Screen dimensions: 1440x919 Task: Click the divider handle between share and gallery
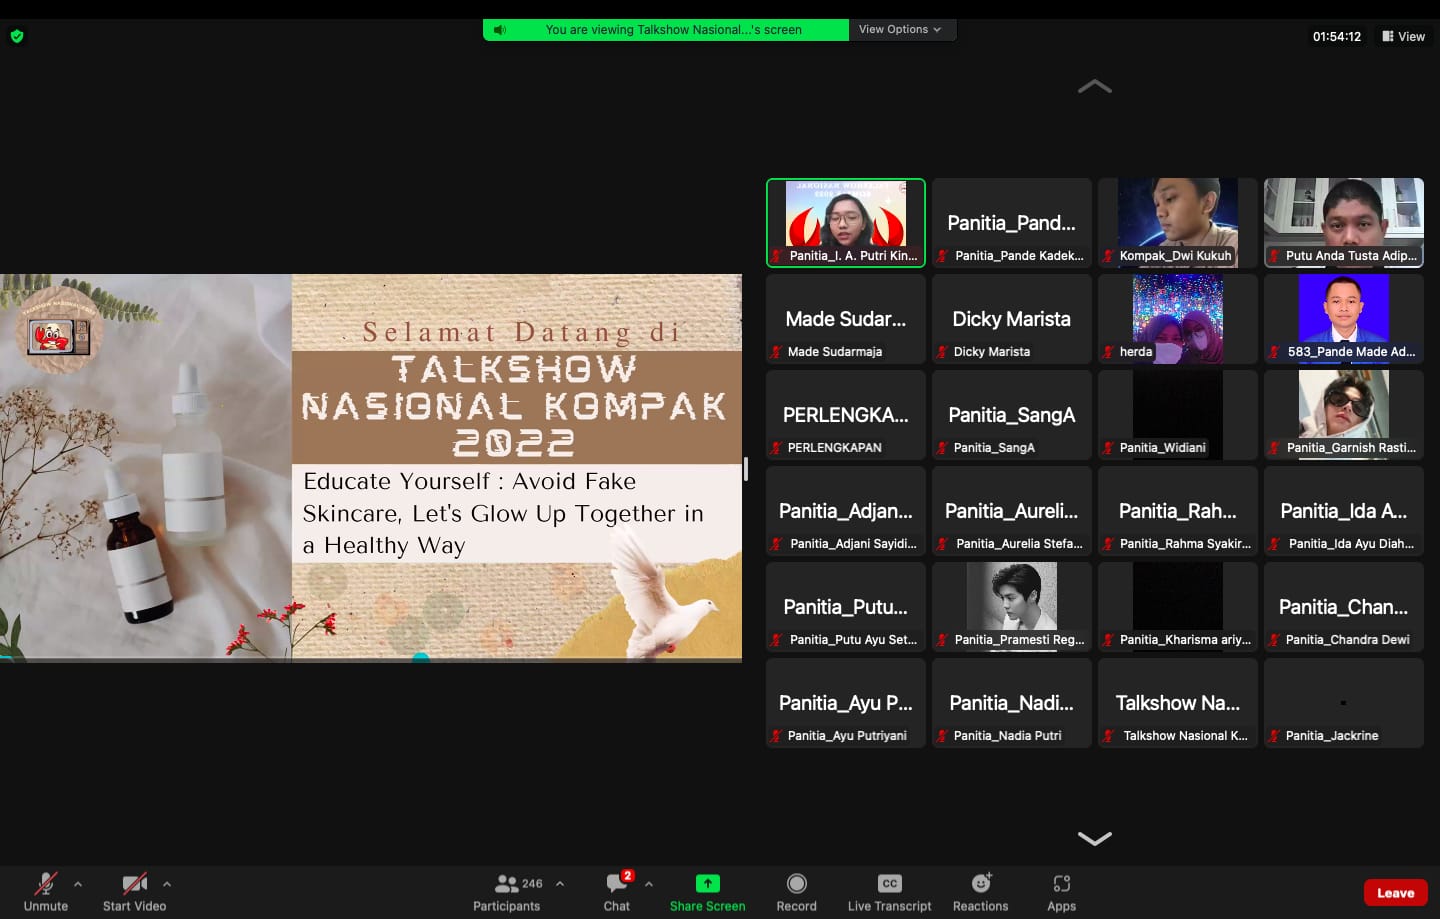(746, 469)
